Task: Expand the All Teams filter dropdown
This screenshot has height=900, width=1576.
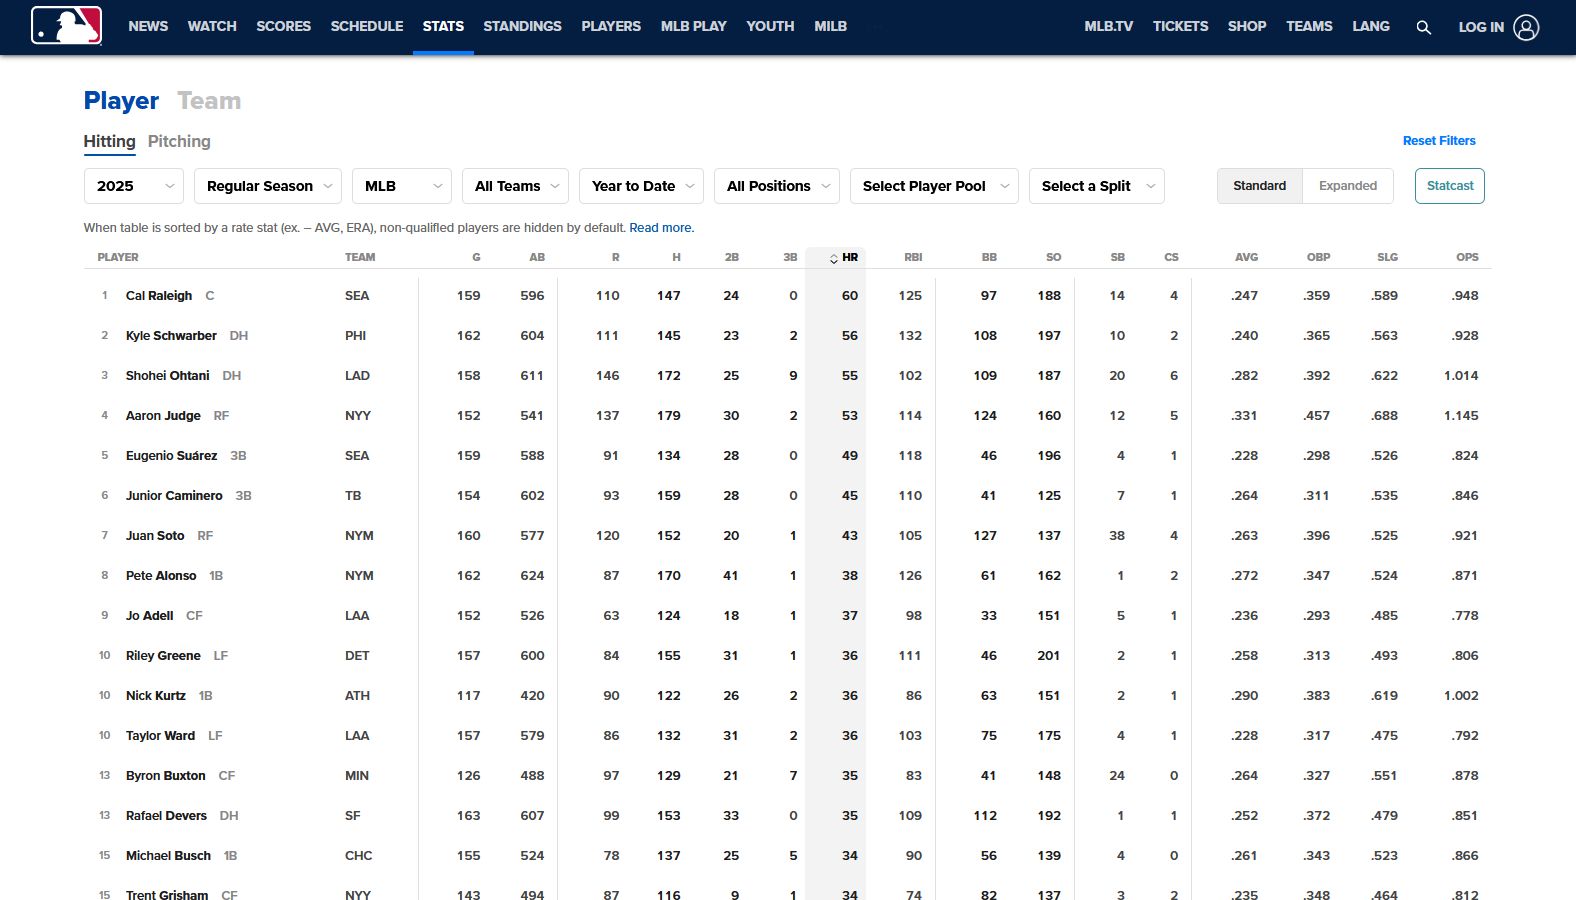Action: (x=516, y=186)
